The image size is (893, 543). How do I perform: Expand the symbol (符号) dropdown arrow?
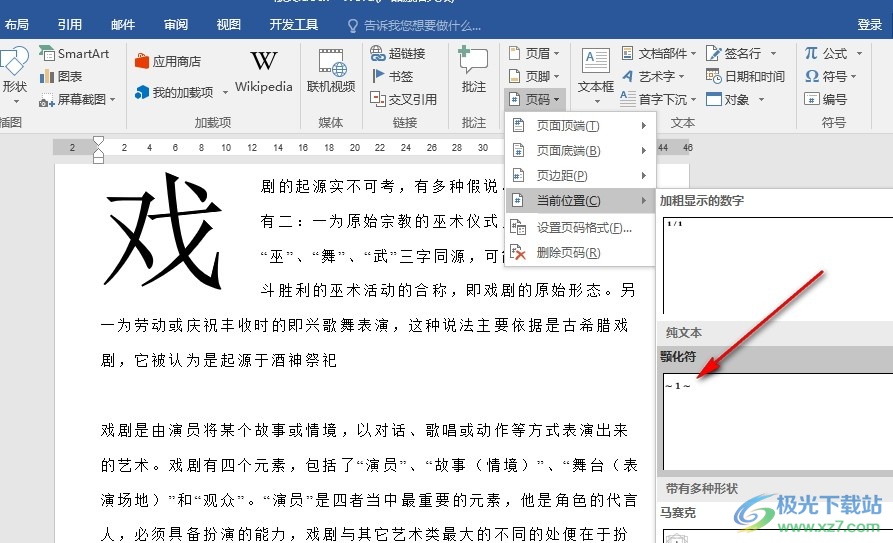853,76
